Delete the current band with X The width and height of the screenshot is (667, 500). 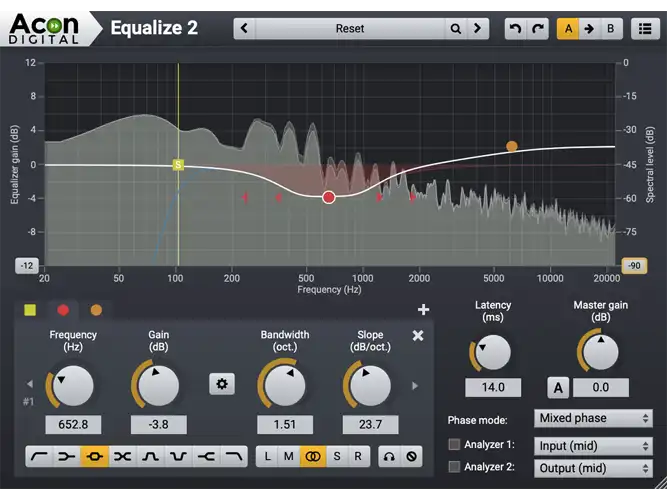[418, 336]
